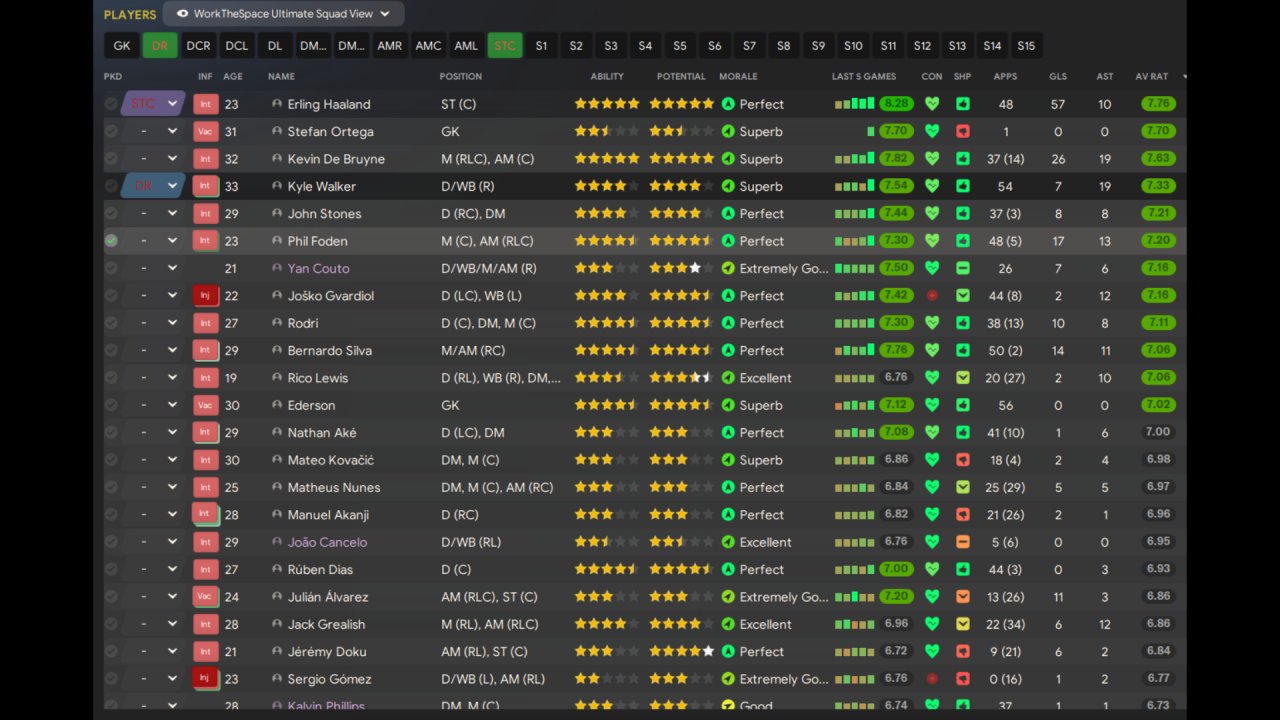Click Joško Gvardiol's Inj injury badge
Screen dimensions: 1280x720
click(x=205, y=295)
